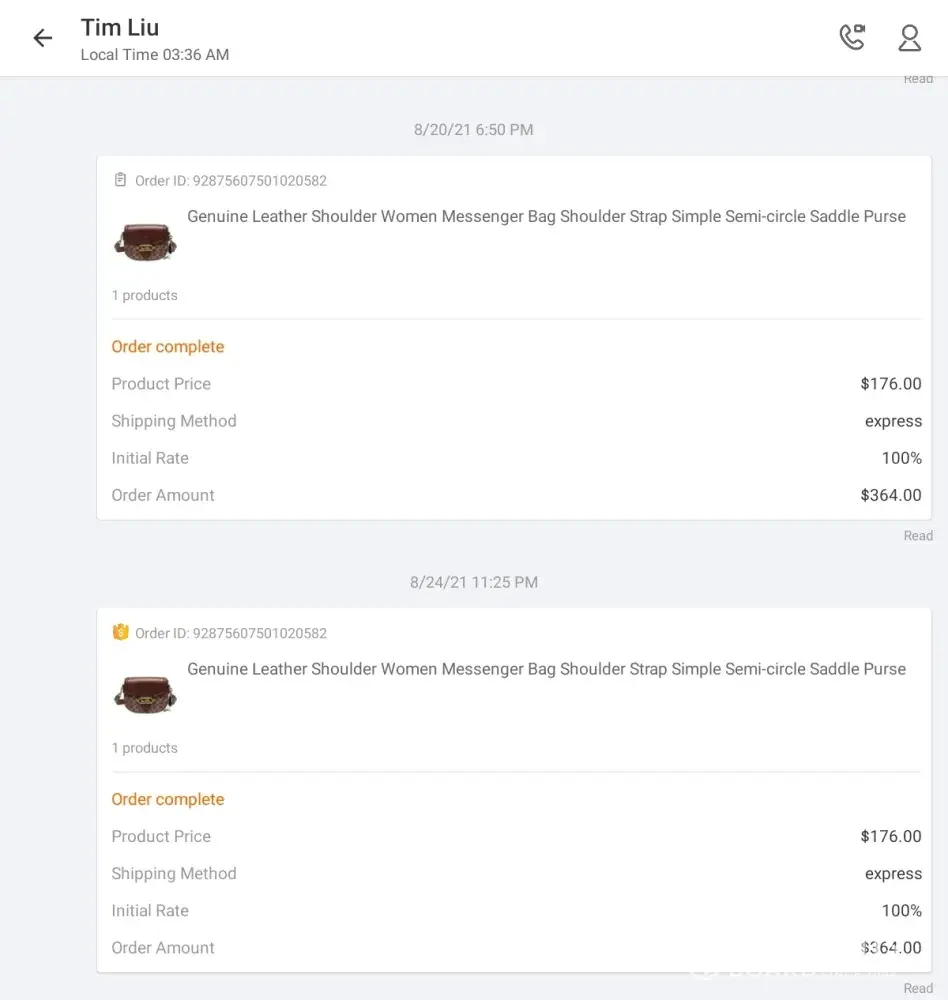This screenshot has width=948, height=1000.
Task: Click '1 products' on first order card
Action: [145, 296]
